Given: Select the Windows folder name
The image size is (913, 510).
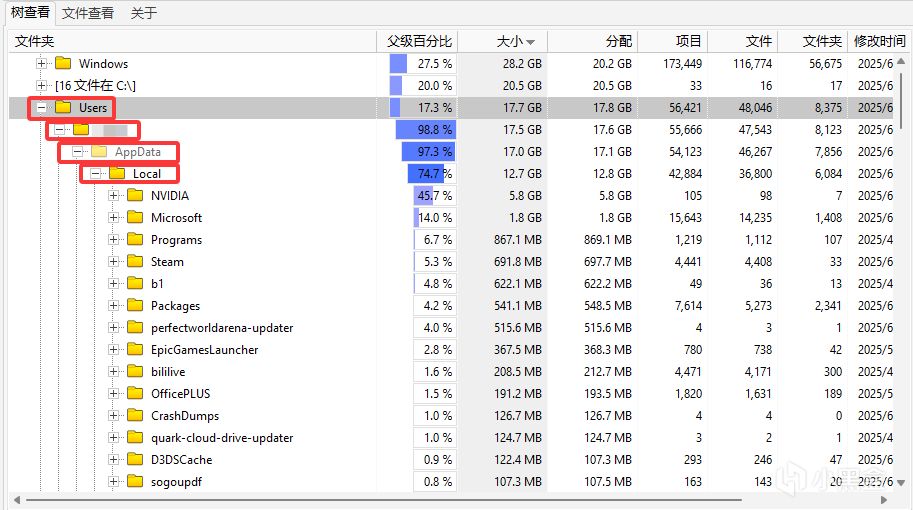Looking at the screenshot, I should tap(103, 63).
